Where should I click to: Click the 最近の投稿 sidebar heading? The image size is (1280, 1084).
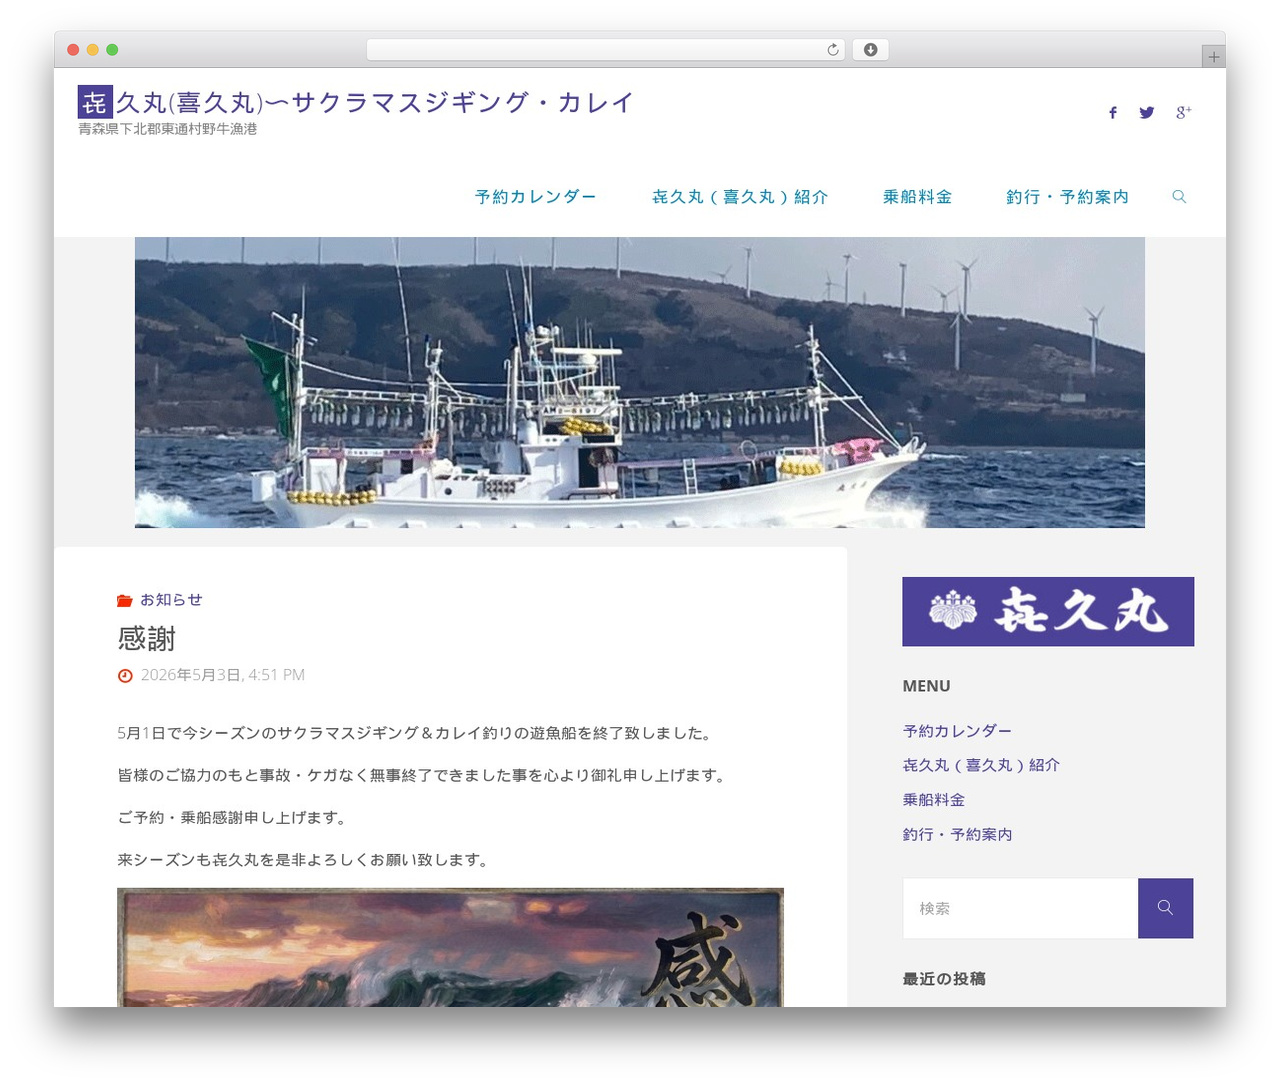[944, 979]
